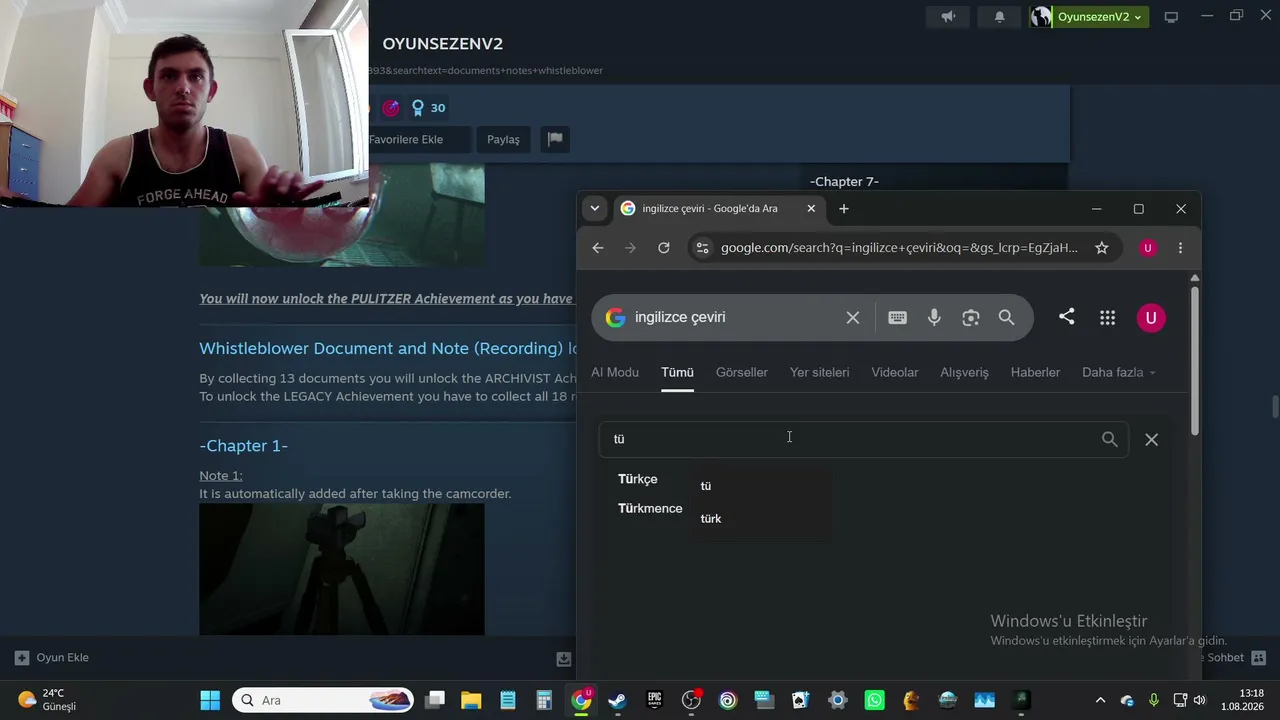The height and width of the screenshot is (720, 1280).
Task: Report the guide using the flag icon
Action: click(555, 139)
